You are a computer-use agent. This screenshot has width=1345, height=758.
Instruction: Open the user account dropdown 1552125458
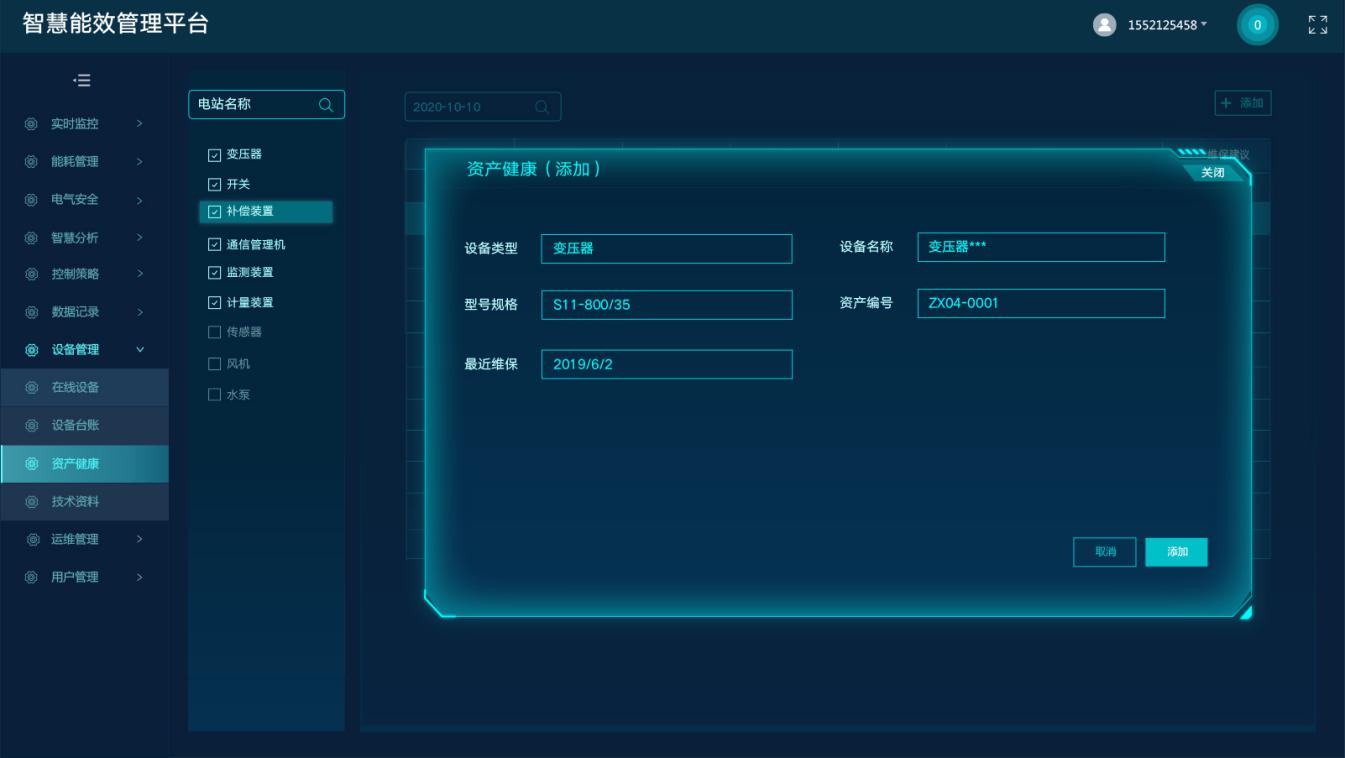[1167, 25]
